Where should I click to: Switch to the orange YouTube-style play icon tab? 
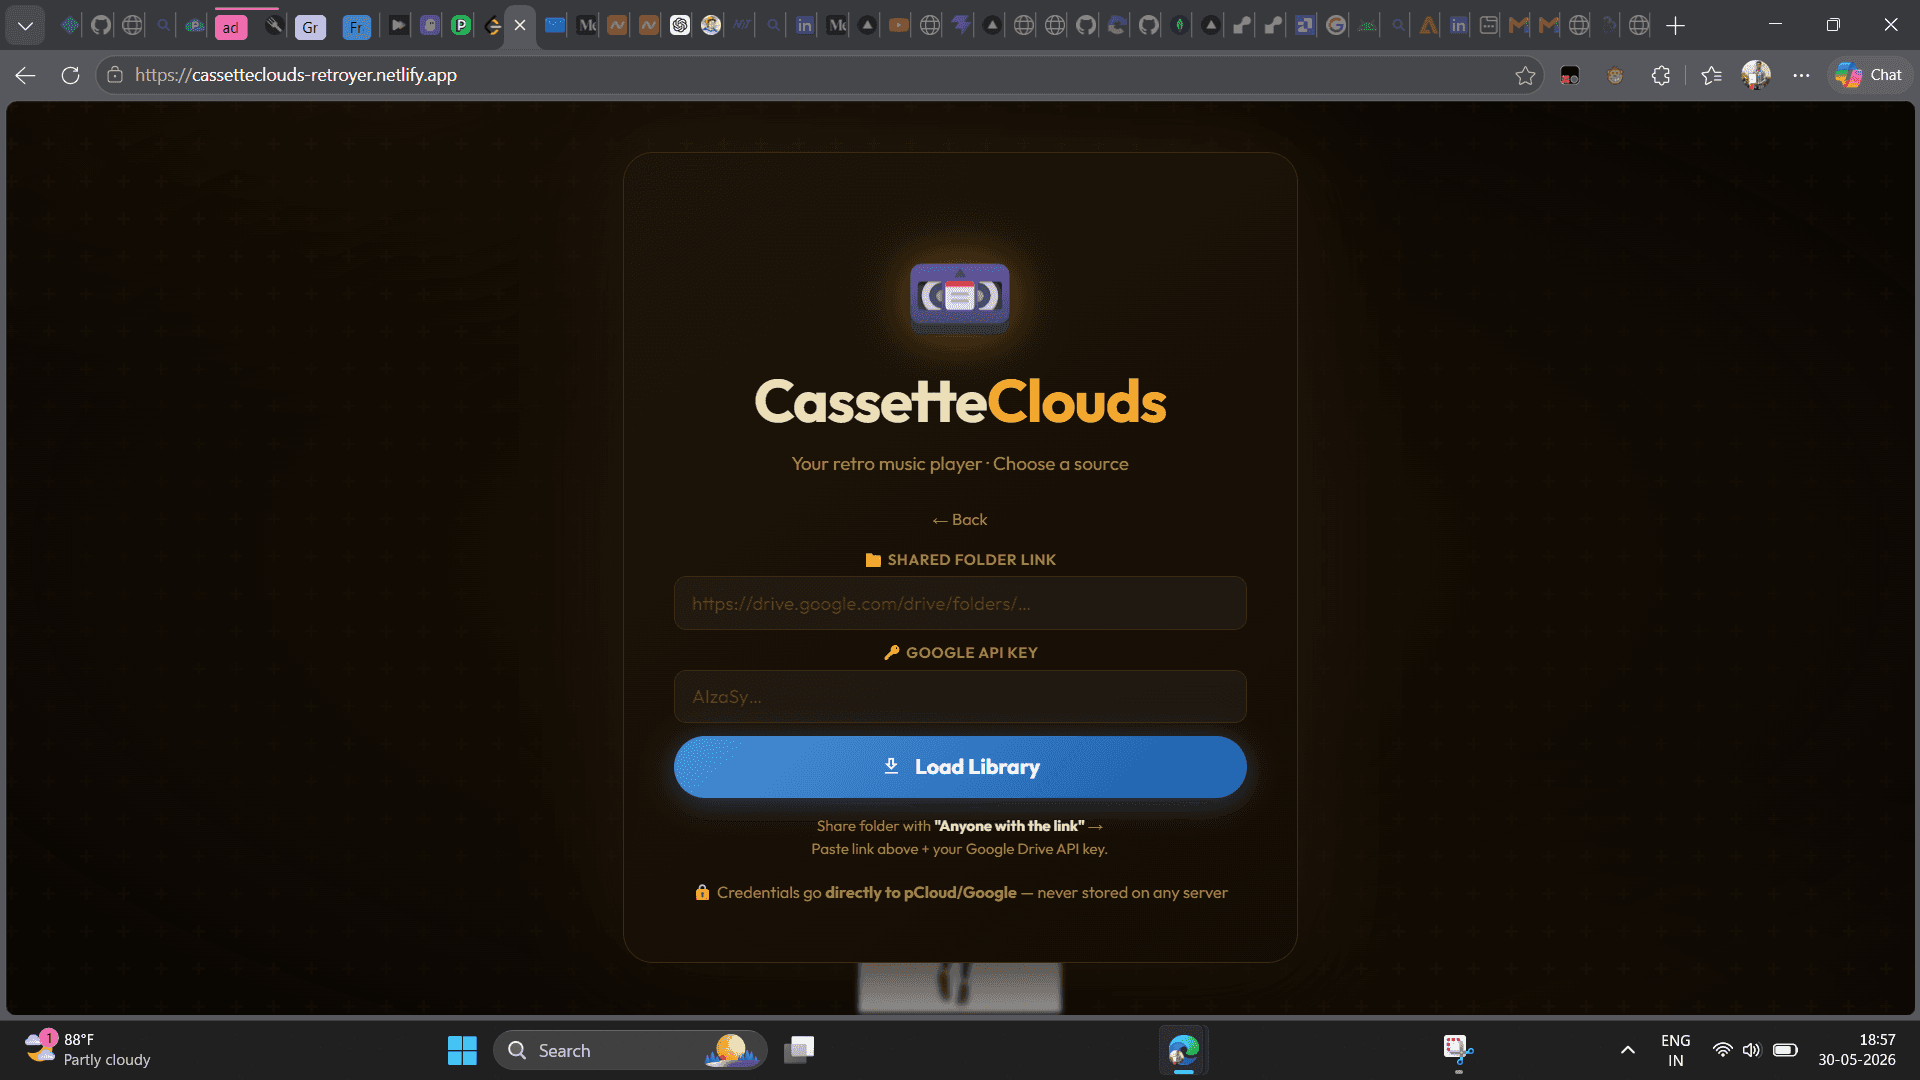point(899,25)
